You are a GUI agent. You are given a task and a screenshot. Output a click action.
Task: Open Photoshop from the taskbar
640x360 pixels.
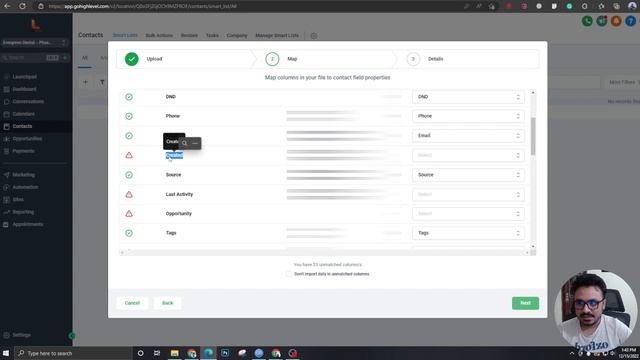point(225,353)
